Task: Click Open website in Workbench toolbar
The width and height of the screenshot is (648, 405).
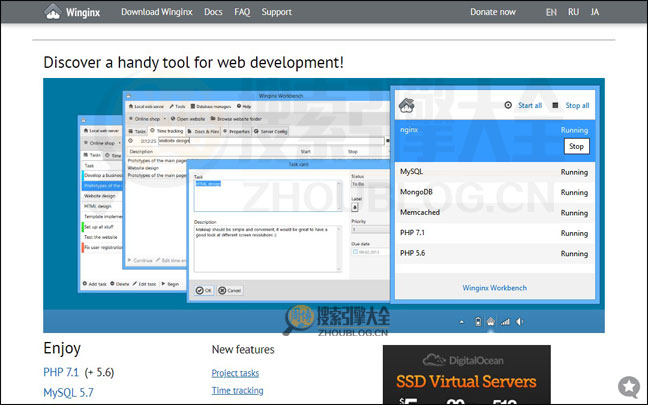Action: tap(188, 119)
